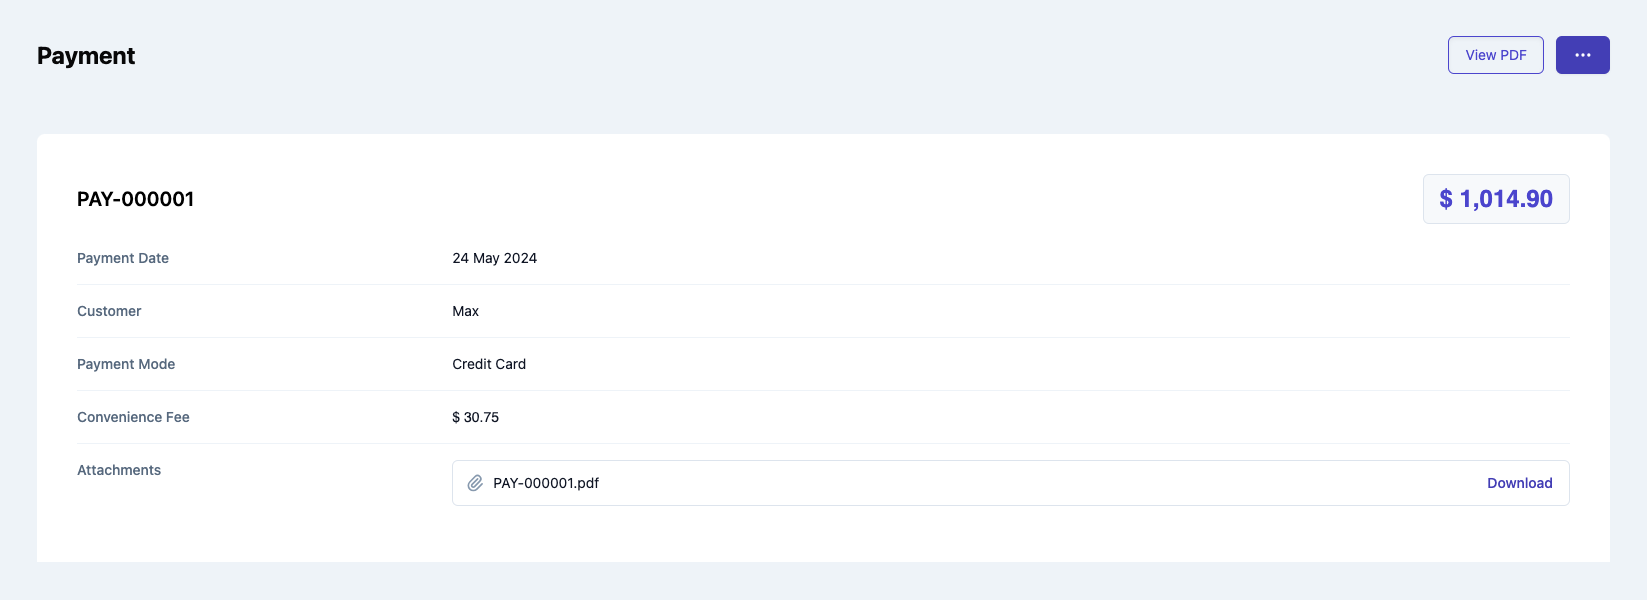Download the PAY-000001.pdf attachment

pyautogui.click(x=1519, y=483)
